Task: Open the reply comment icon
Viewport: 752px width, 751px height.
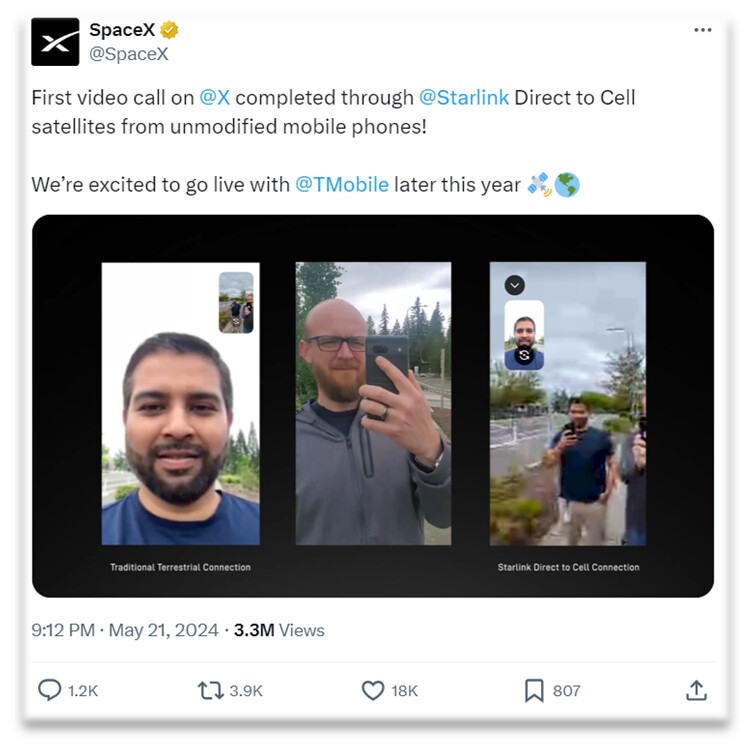Action: [49, 691]
